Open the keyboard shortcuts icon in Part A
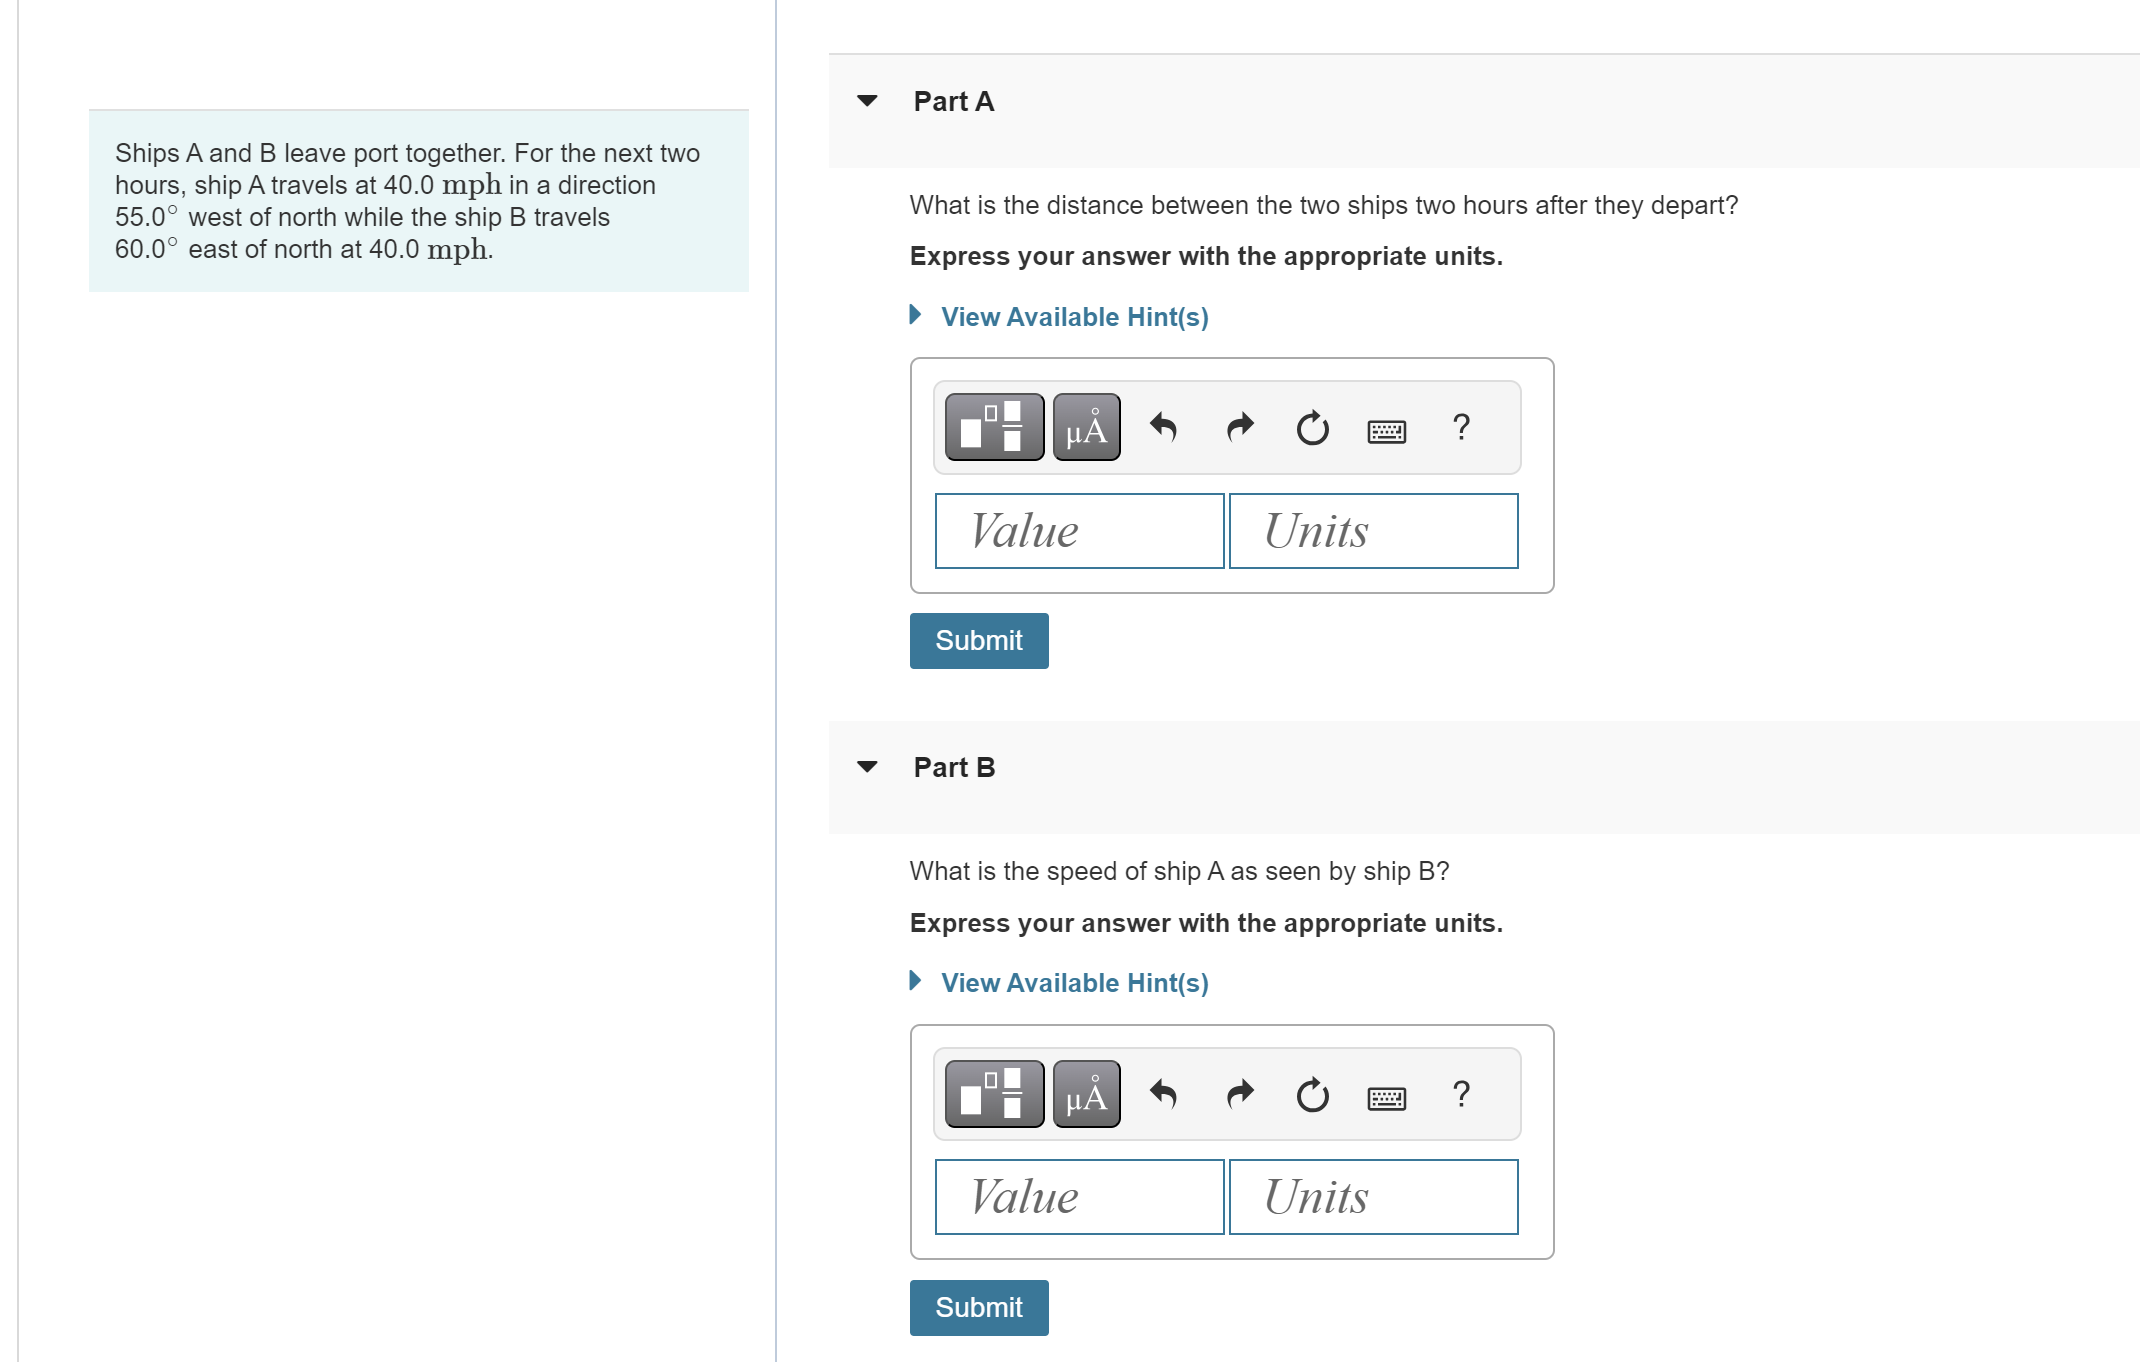Screen dimensions: 2140x1362 click(x=1387, y=430)
